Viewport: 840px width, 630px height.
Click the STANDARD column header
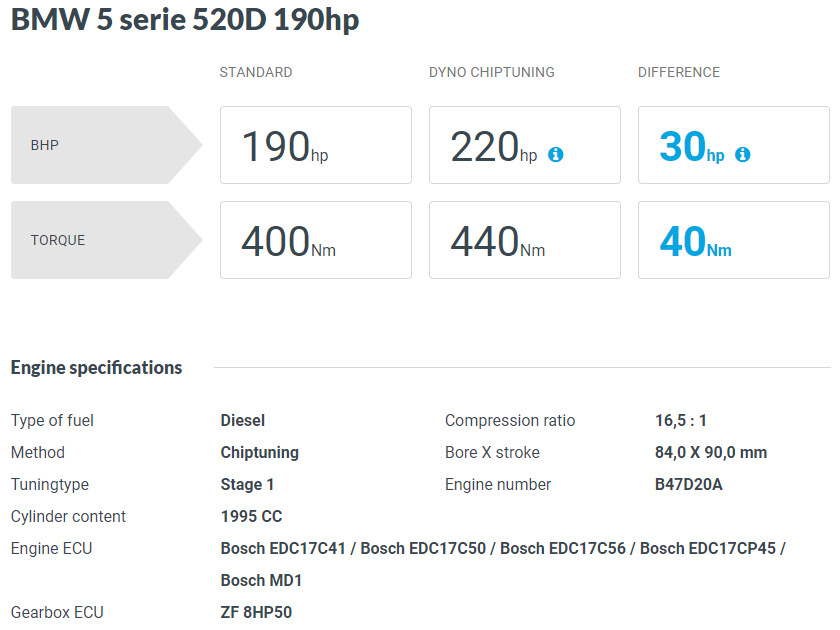(256, 72)
